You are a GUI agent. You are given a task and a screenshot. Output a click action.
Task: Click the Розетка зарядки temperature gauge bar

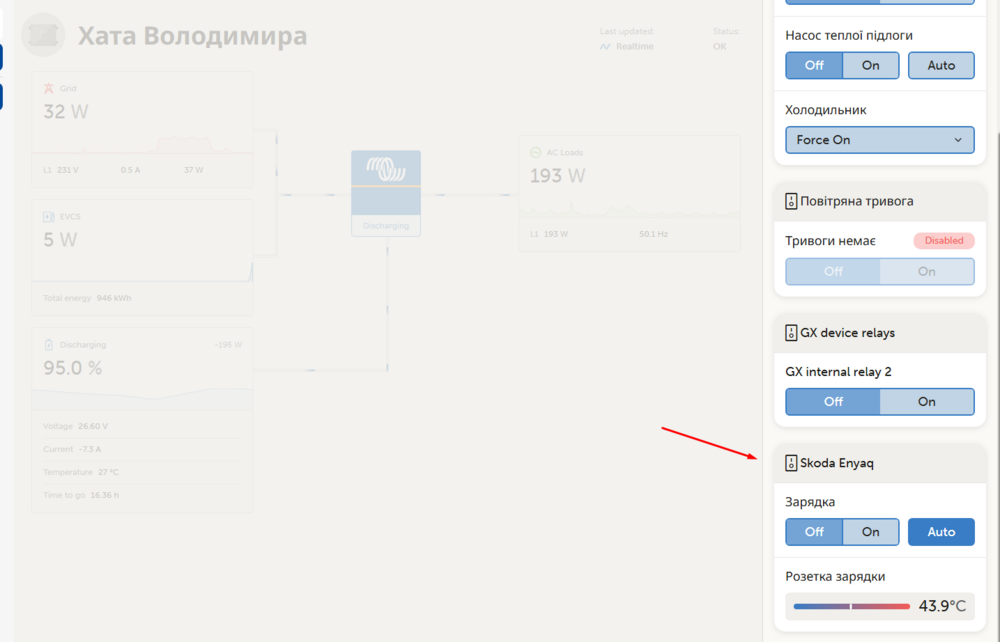click(851, 606)
